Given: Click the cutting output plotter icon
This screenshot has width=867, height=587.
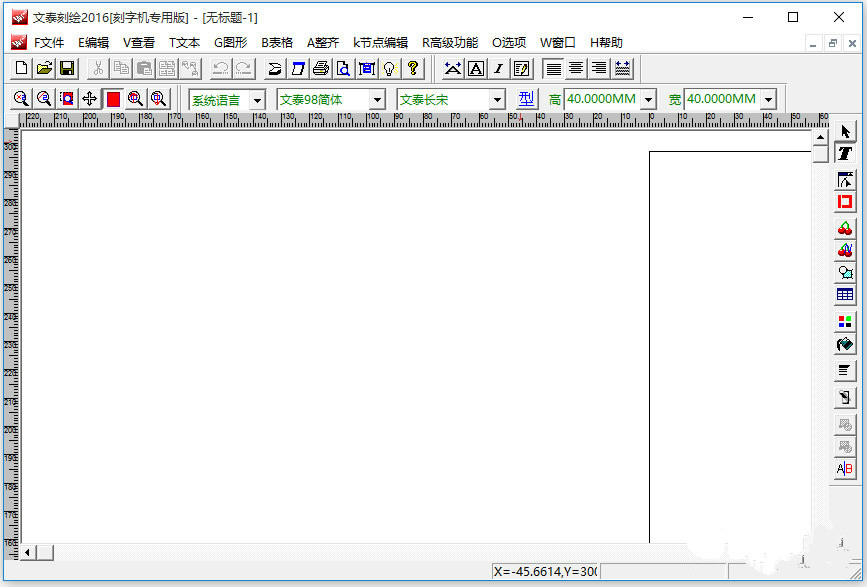Looking at the screenshot, I should 274,69.
